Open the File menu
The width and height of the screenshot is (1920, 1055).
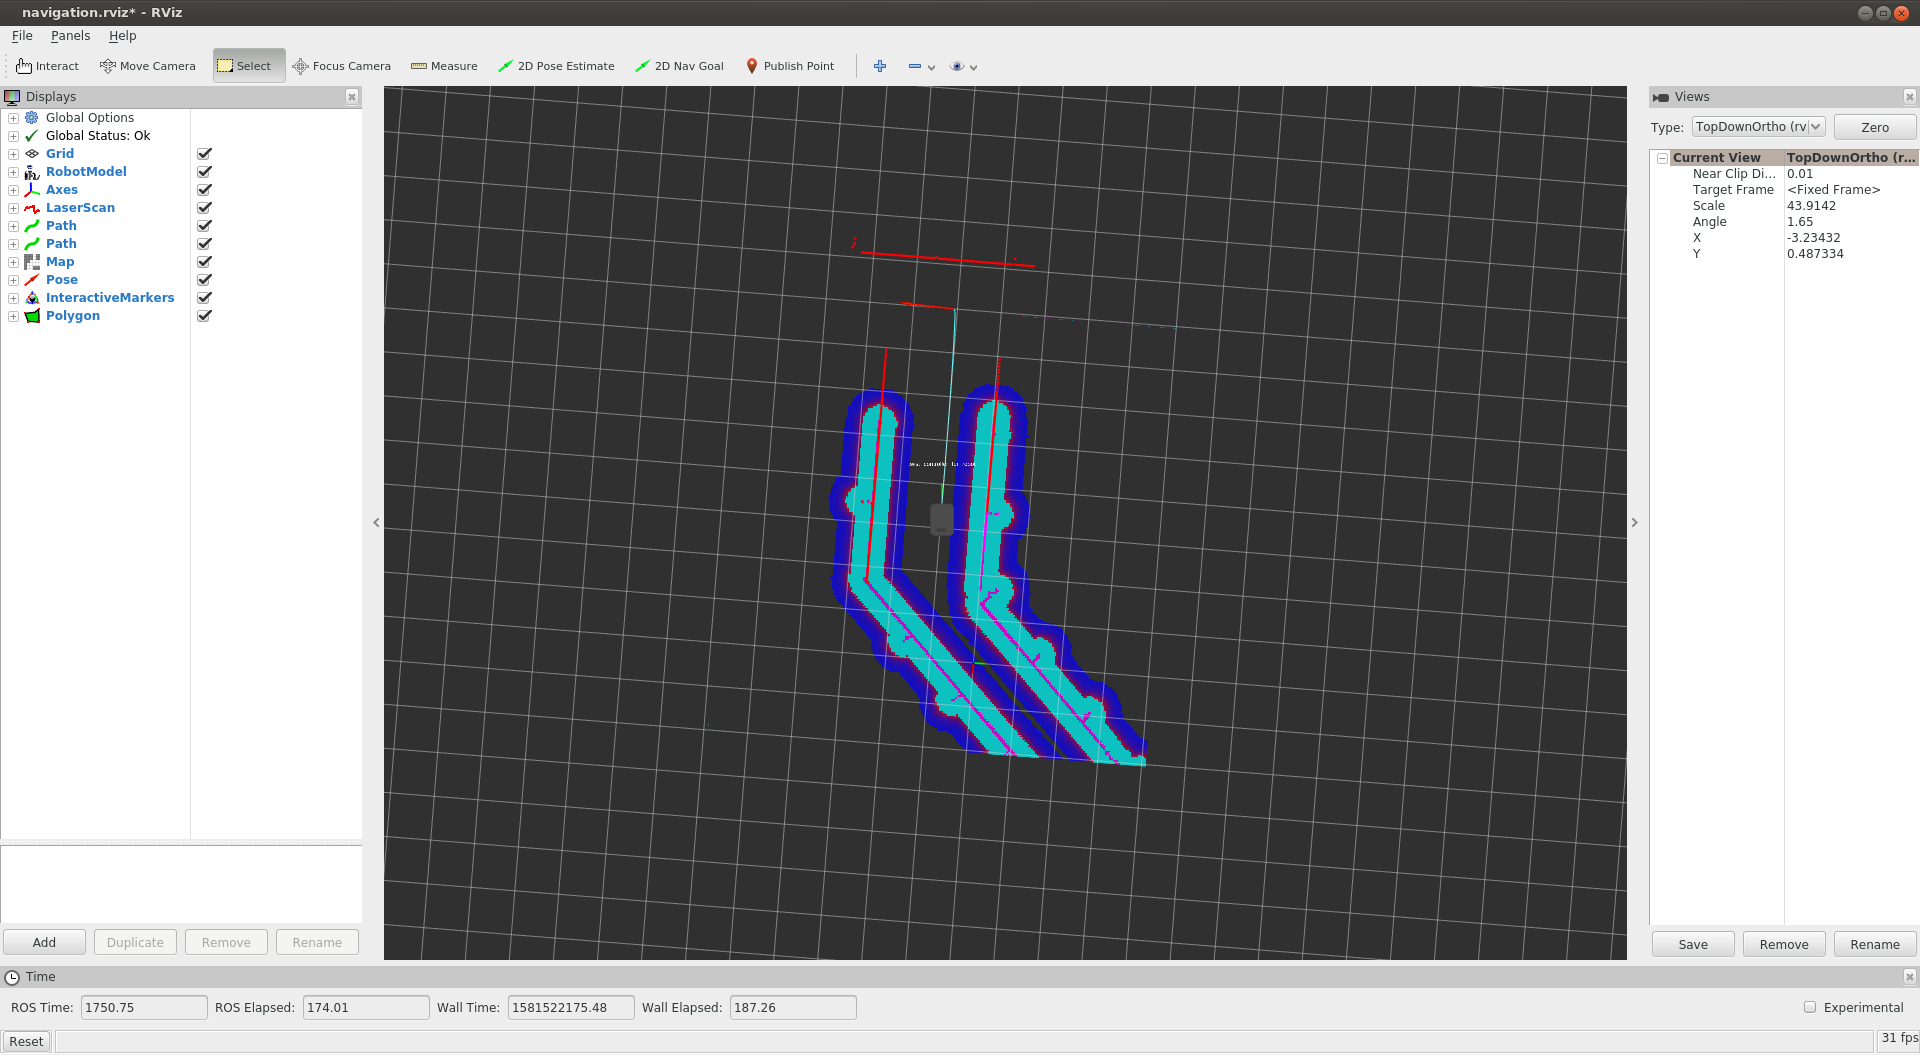tap(22, 36)
